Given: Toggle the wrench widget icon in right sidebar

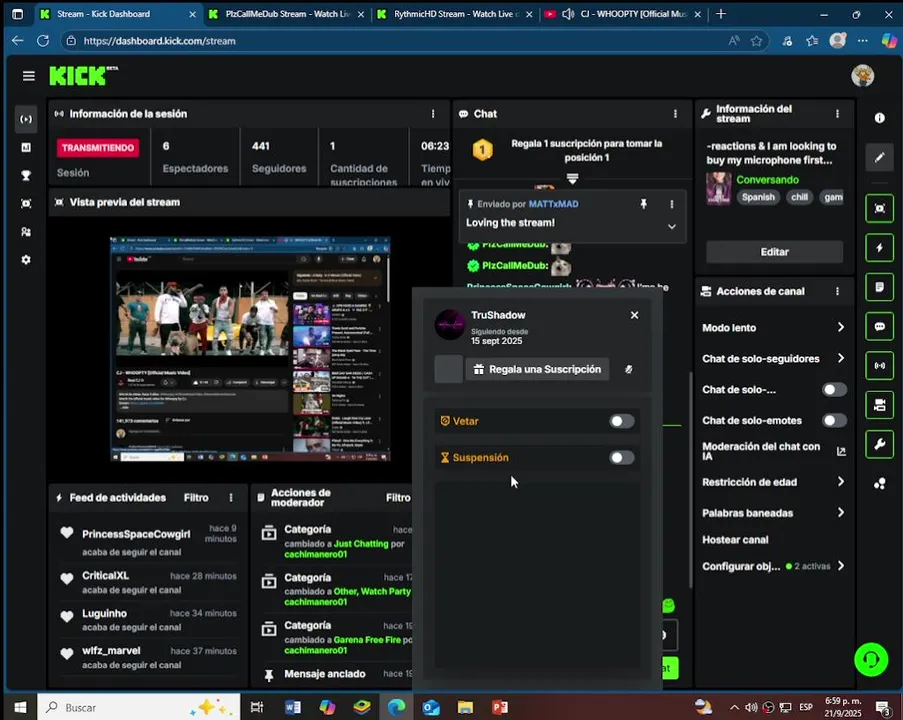Looking at the screenshot, I should (879, 444).
